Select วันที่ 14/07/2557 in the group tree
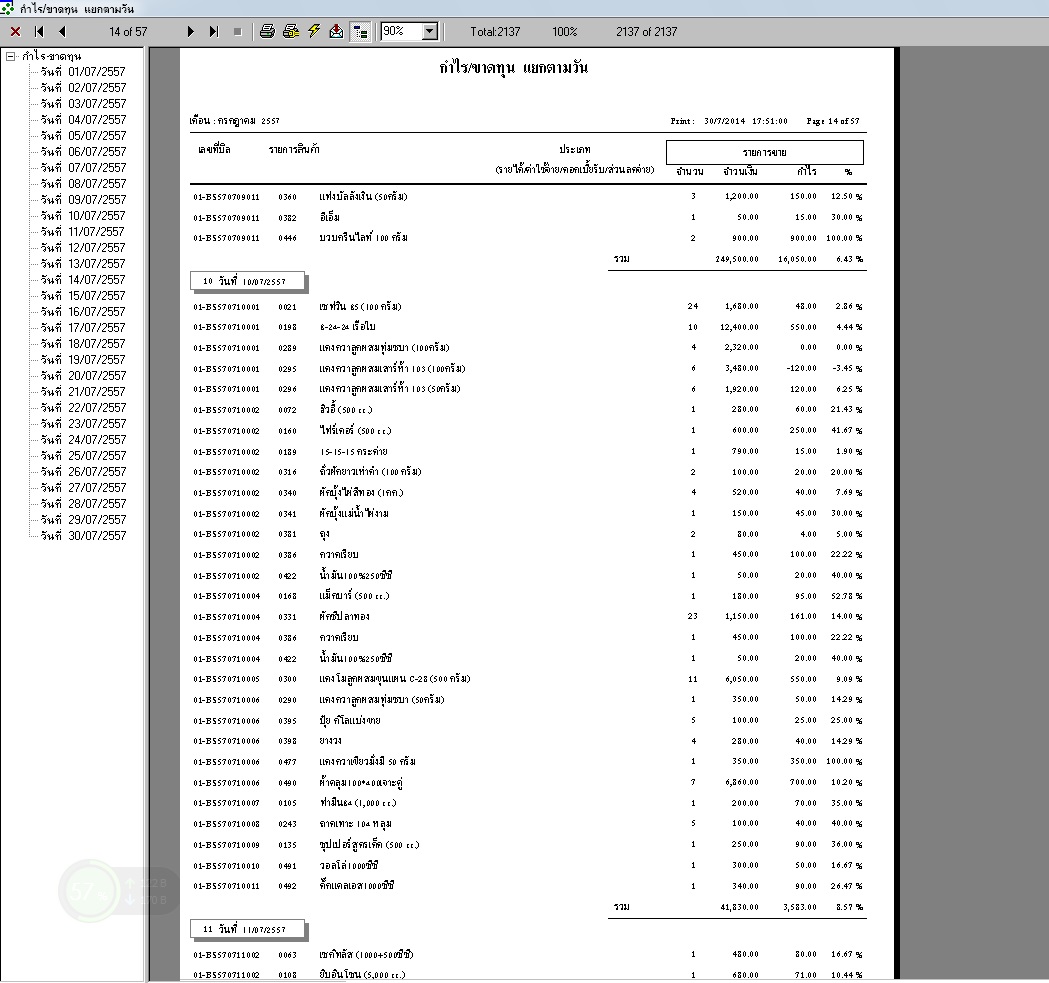The width and height of the screenshot is (1049, 983). [83, 280]
